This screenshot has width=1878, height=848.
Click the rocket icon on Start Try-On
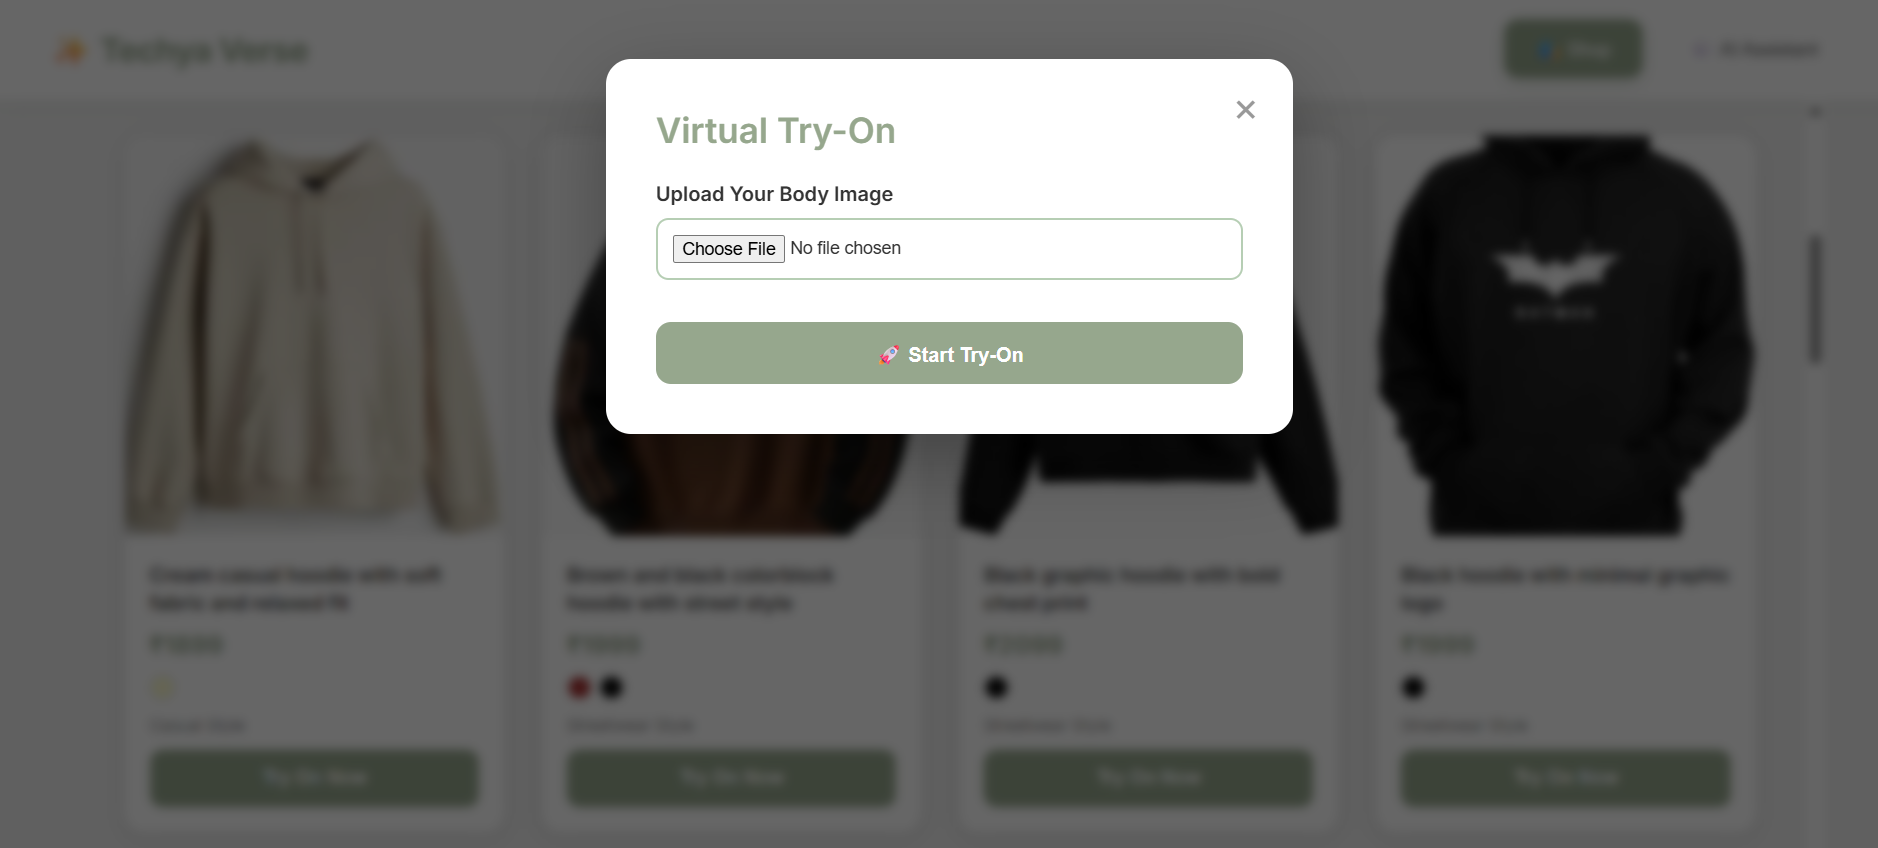coord(889,355)
